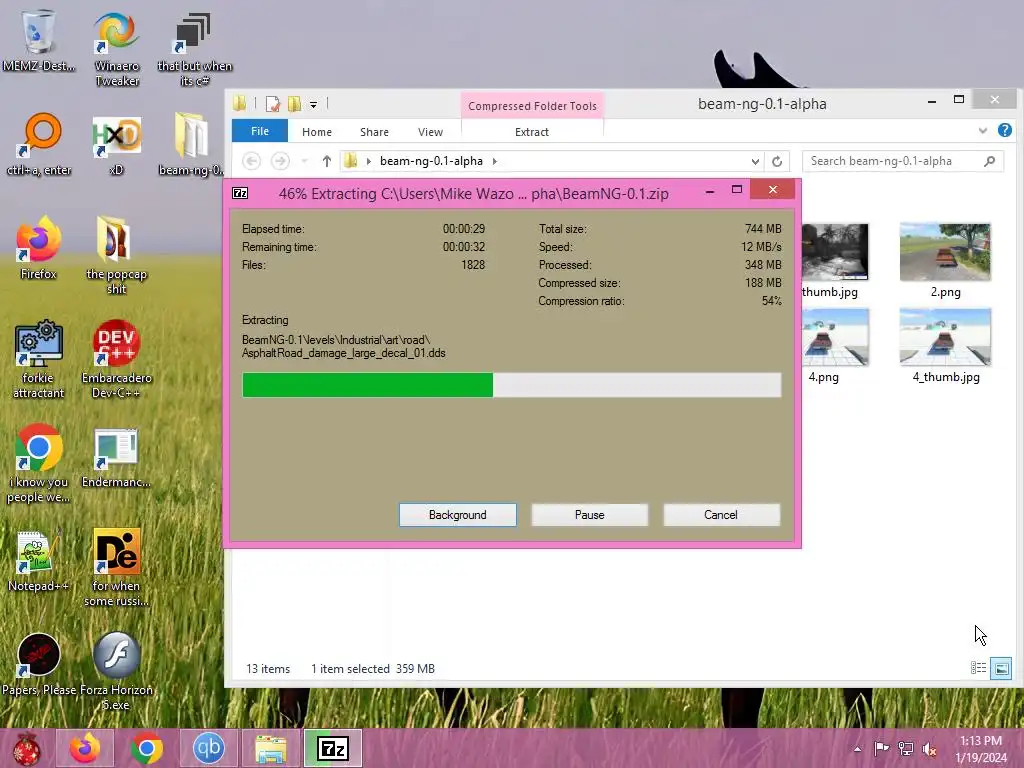Open the recent locations dropdown arrow
The width and height of the screenshot is (1024, 768).
point(304,161)
